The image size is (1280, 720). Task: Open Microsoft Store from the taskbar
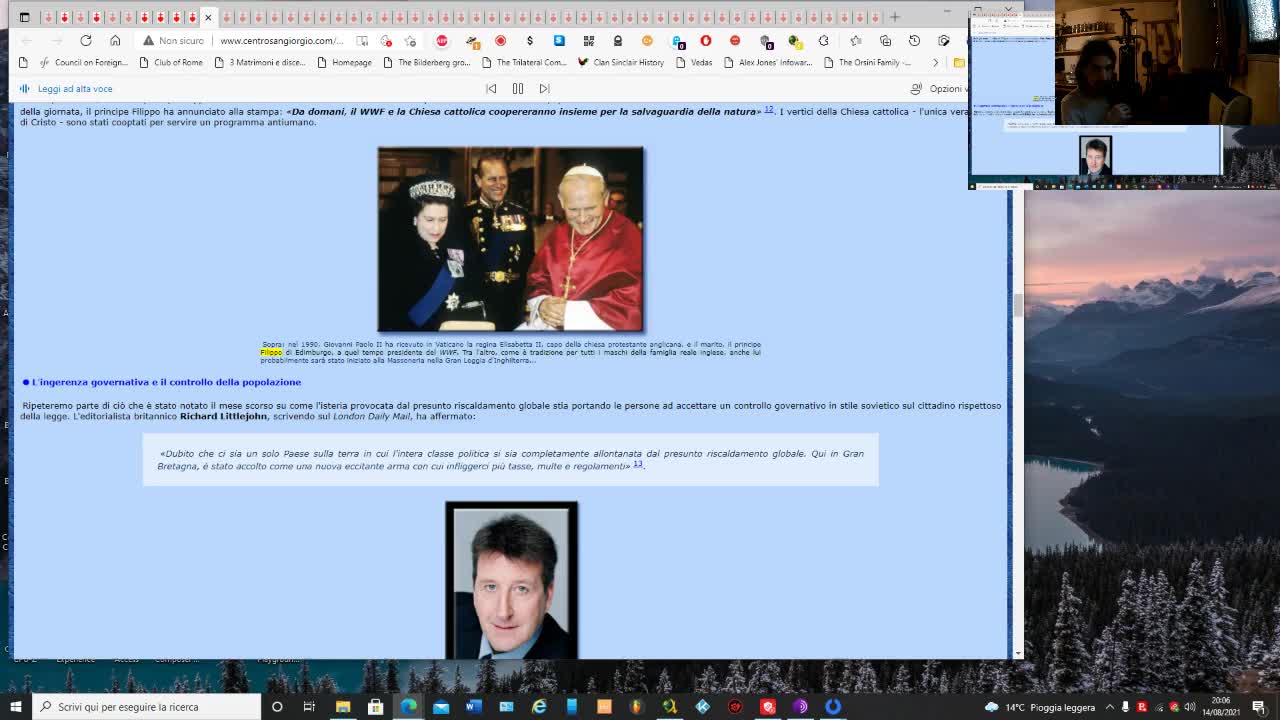tap(376, 707)
